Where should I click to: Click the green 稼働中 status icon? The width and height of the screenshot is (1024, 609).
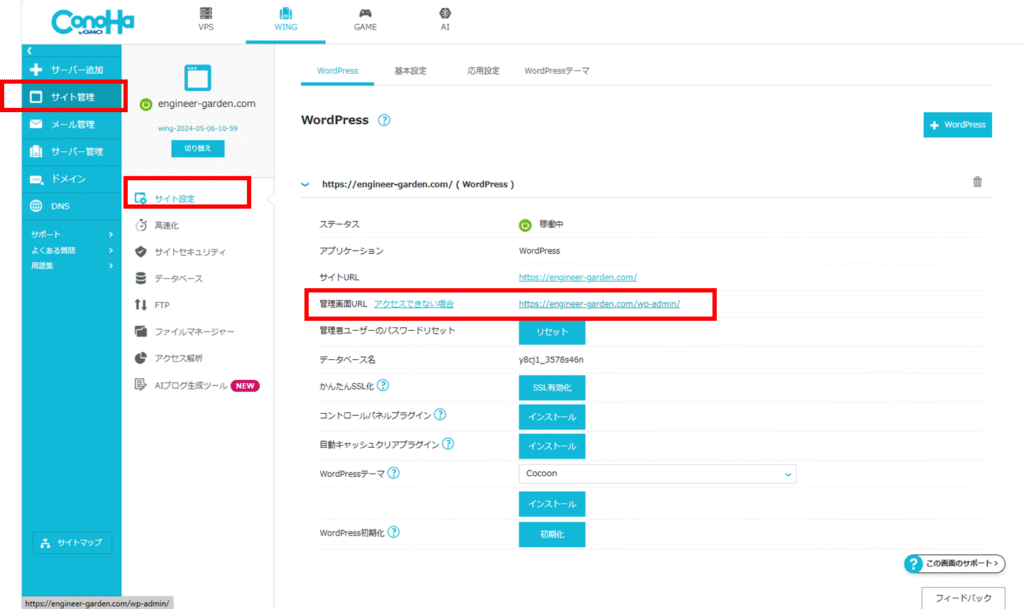click(525, 225)
